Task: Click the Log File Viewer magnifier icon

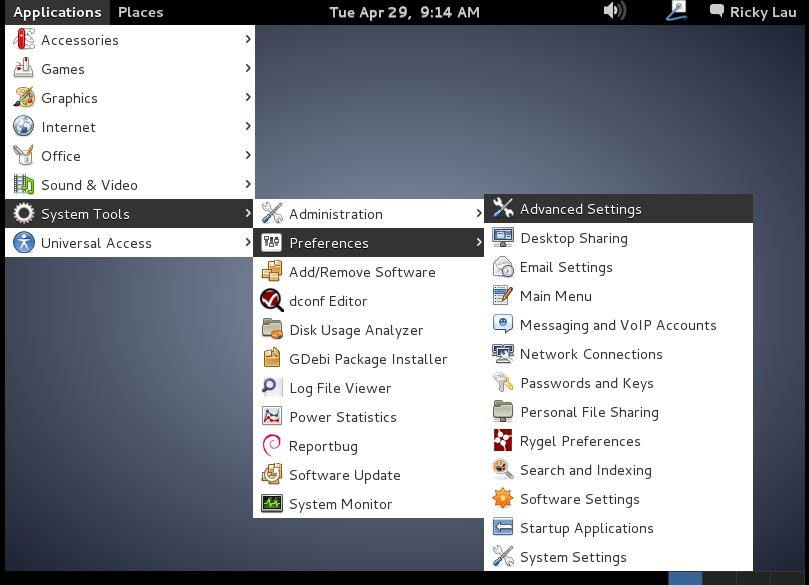Action: point(272,387)
